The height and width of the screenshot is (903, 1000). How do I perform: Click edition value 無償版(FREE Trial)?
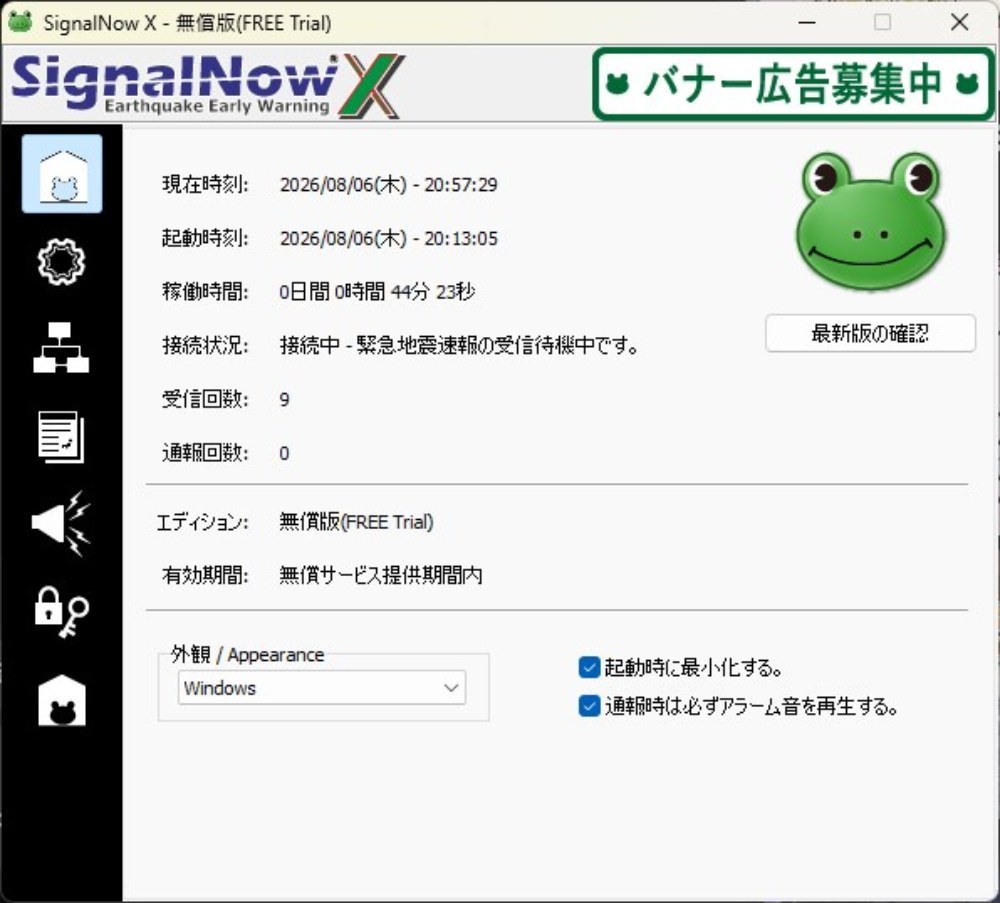point(357,522)
